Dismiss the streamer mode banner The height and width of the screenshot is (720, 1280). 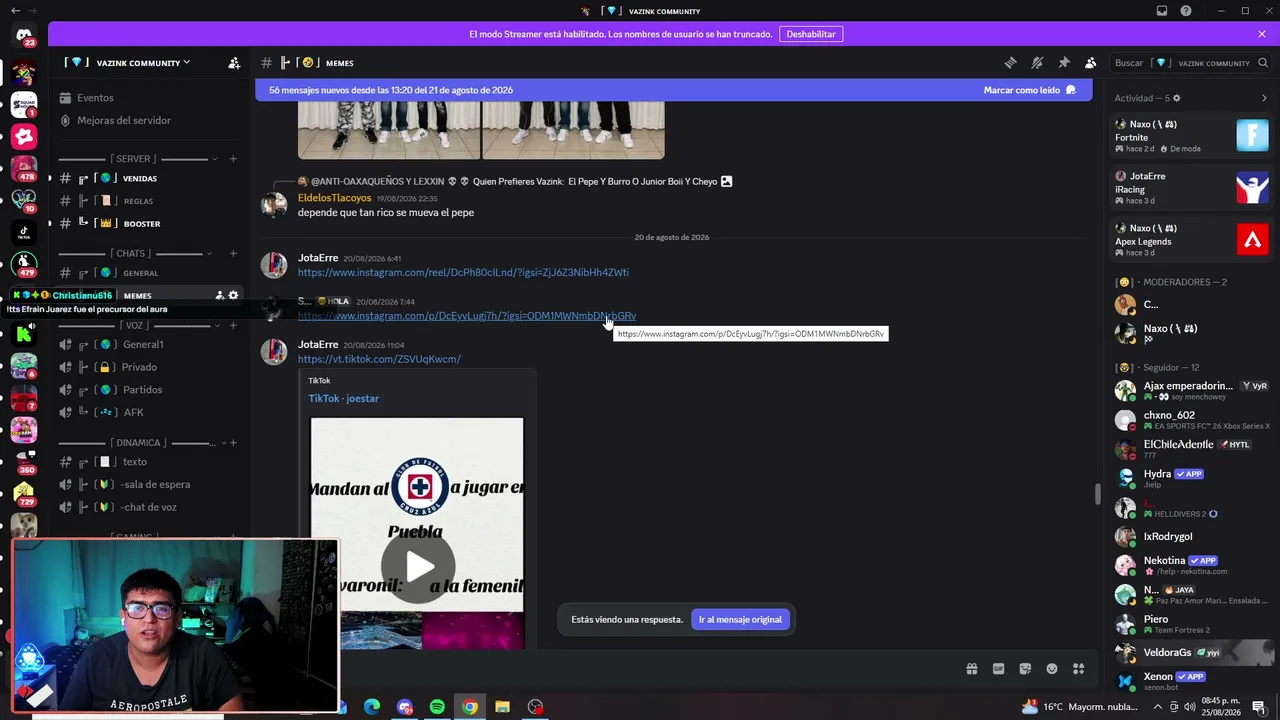[1262, 34]
